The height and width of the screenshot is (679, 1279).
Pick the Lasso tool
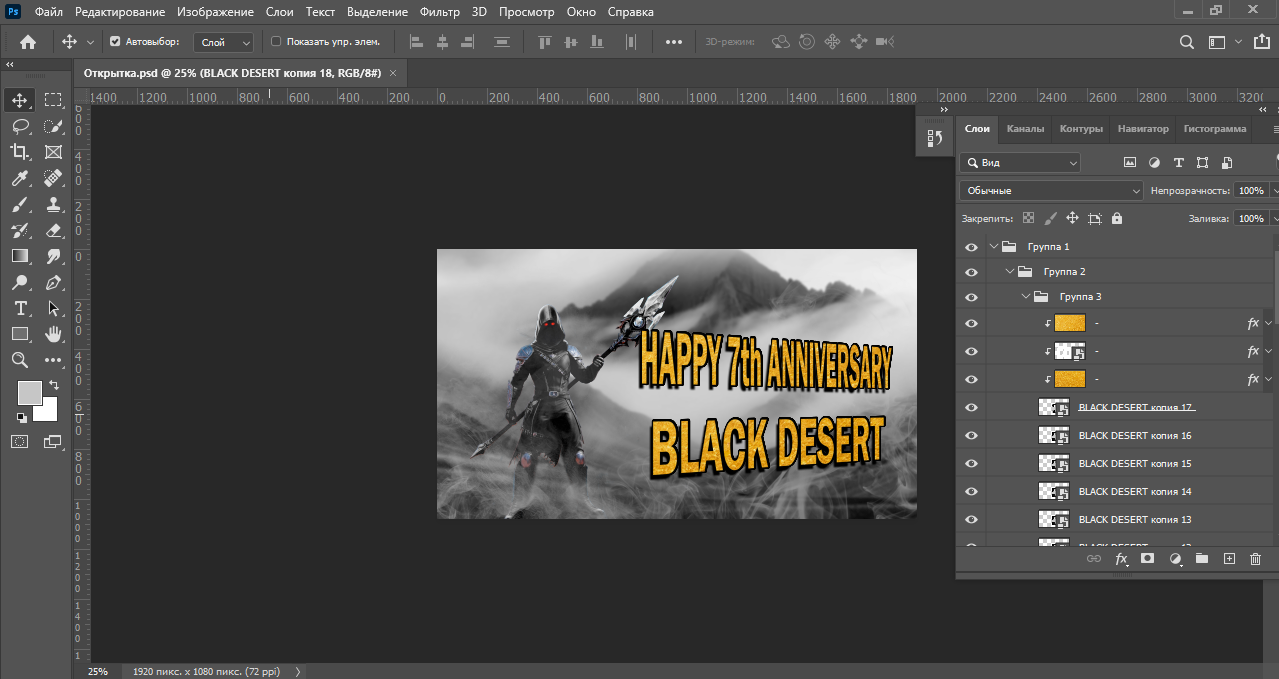19,126
